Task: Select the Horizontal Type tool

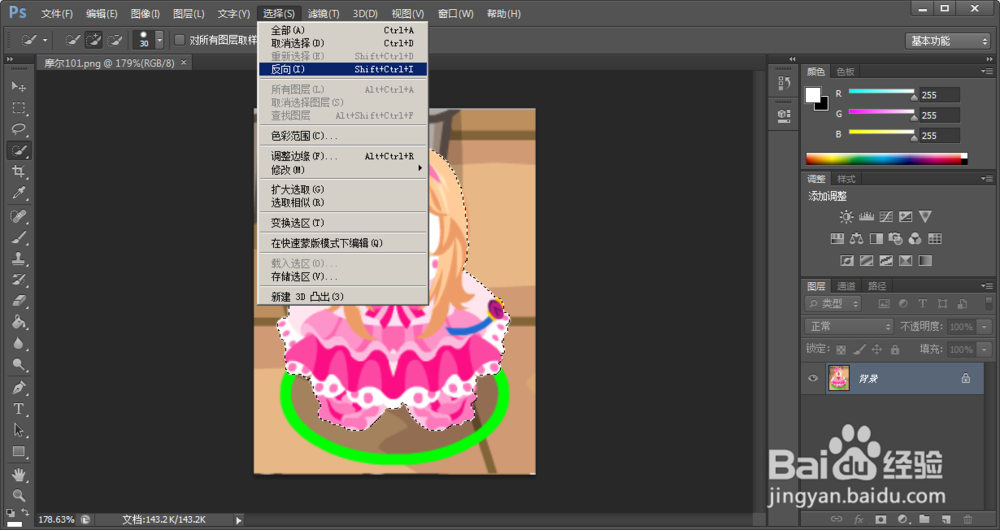Action: point(18,409)
